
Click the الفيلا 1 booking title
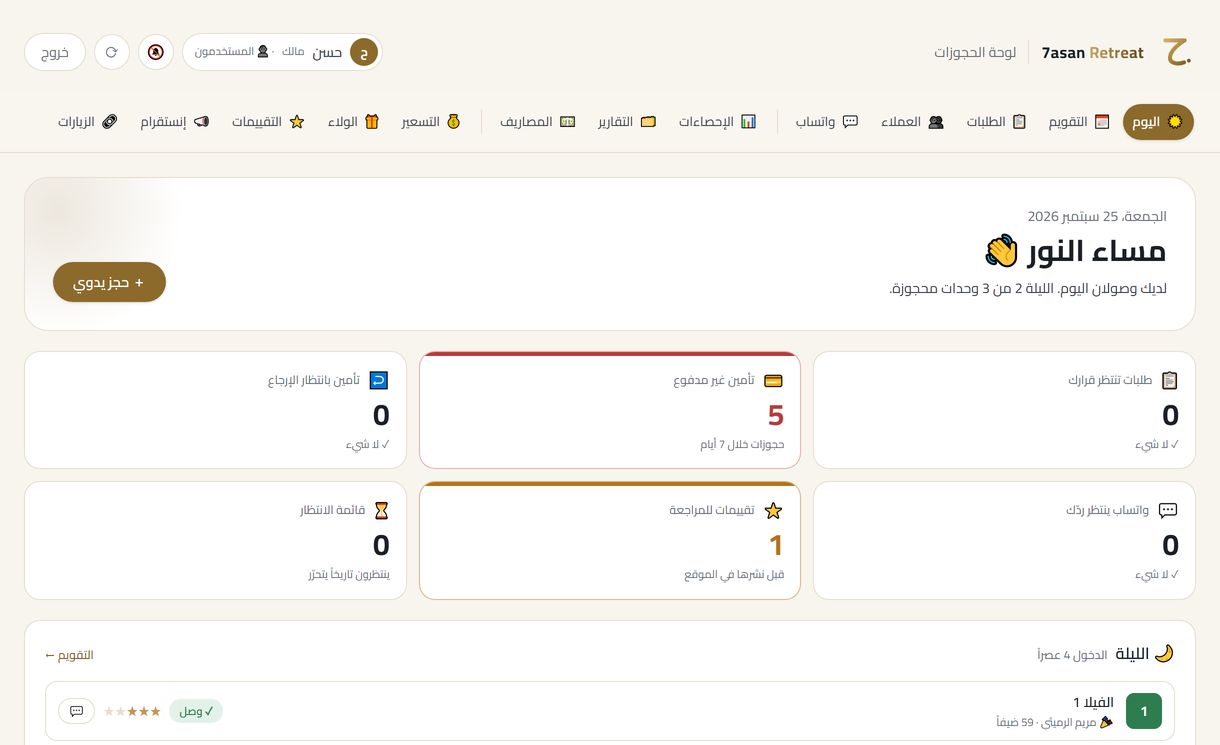click(1093, 702)
